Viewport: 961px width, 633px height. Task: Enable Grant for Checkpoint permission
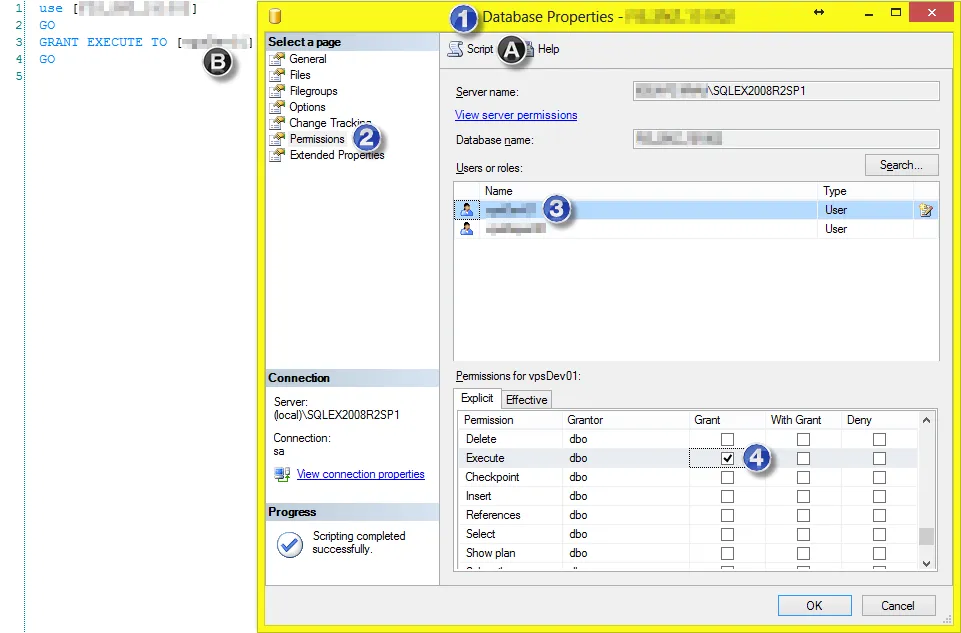[x=727, y=477]
